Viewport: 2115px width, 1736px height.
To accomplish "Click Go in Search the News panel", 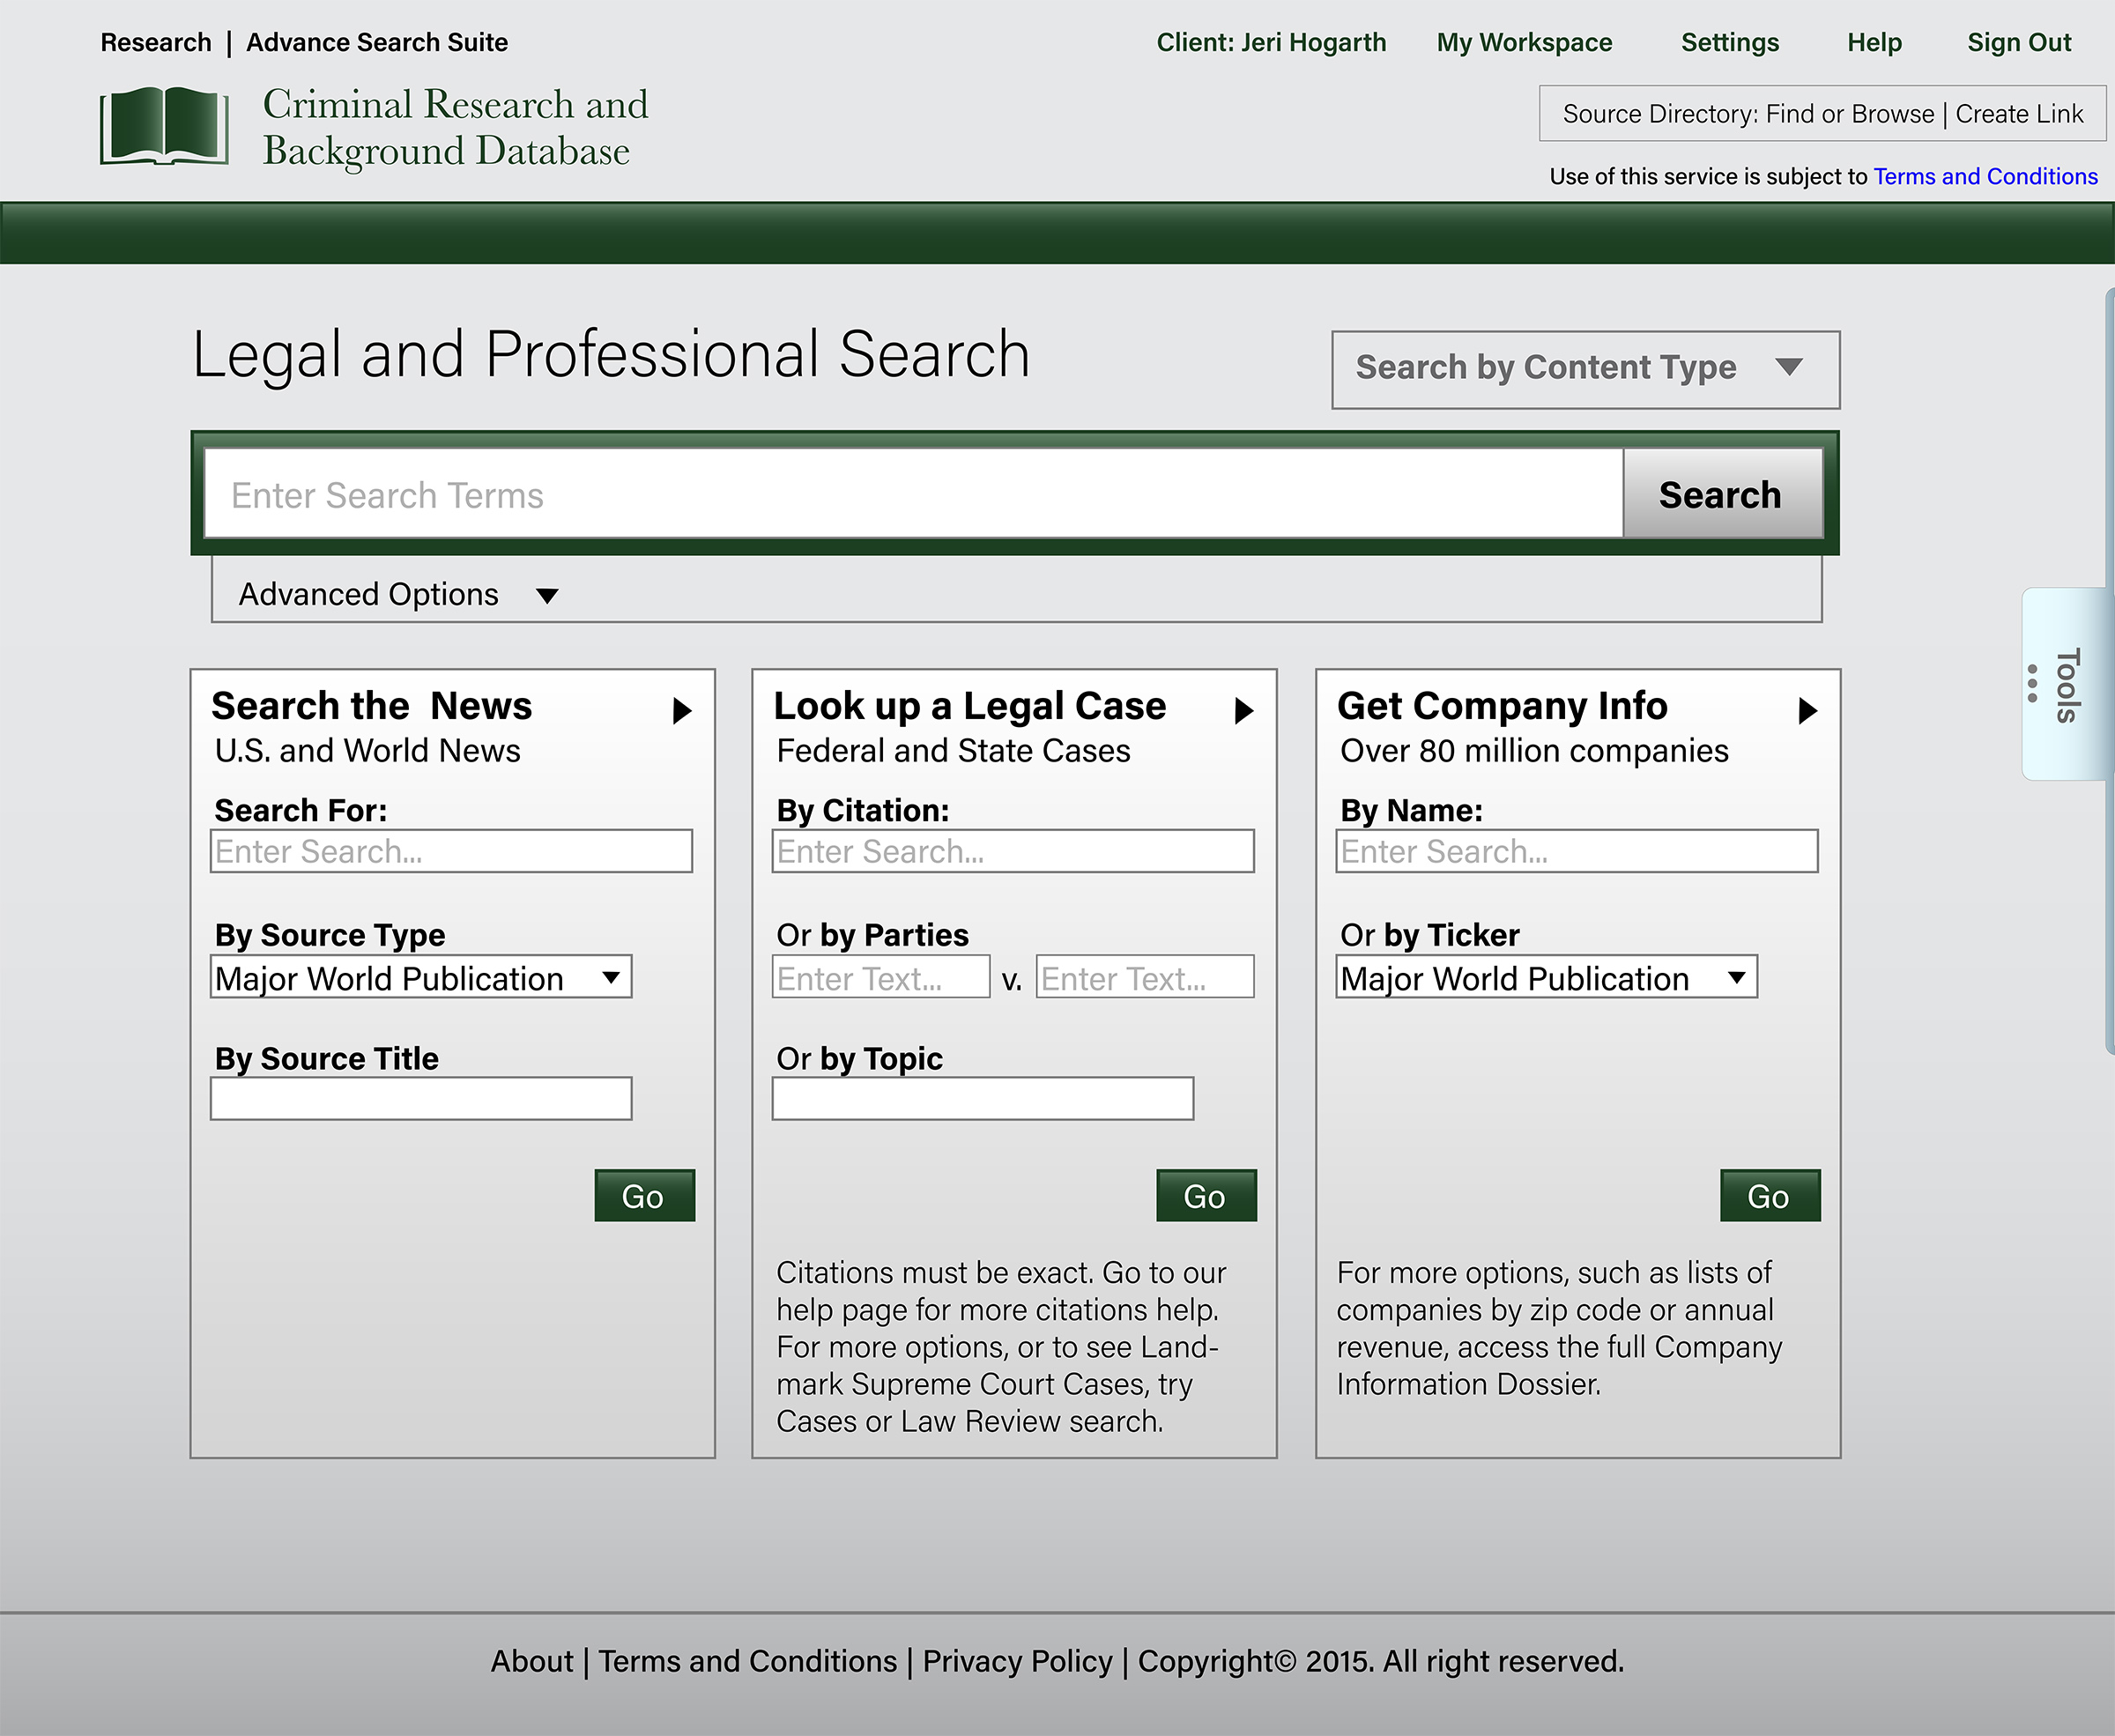I will (x=644, y=1196).
